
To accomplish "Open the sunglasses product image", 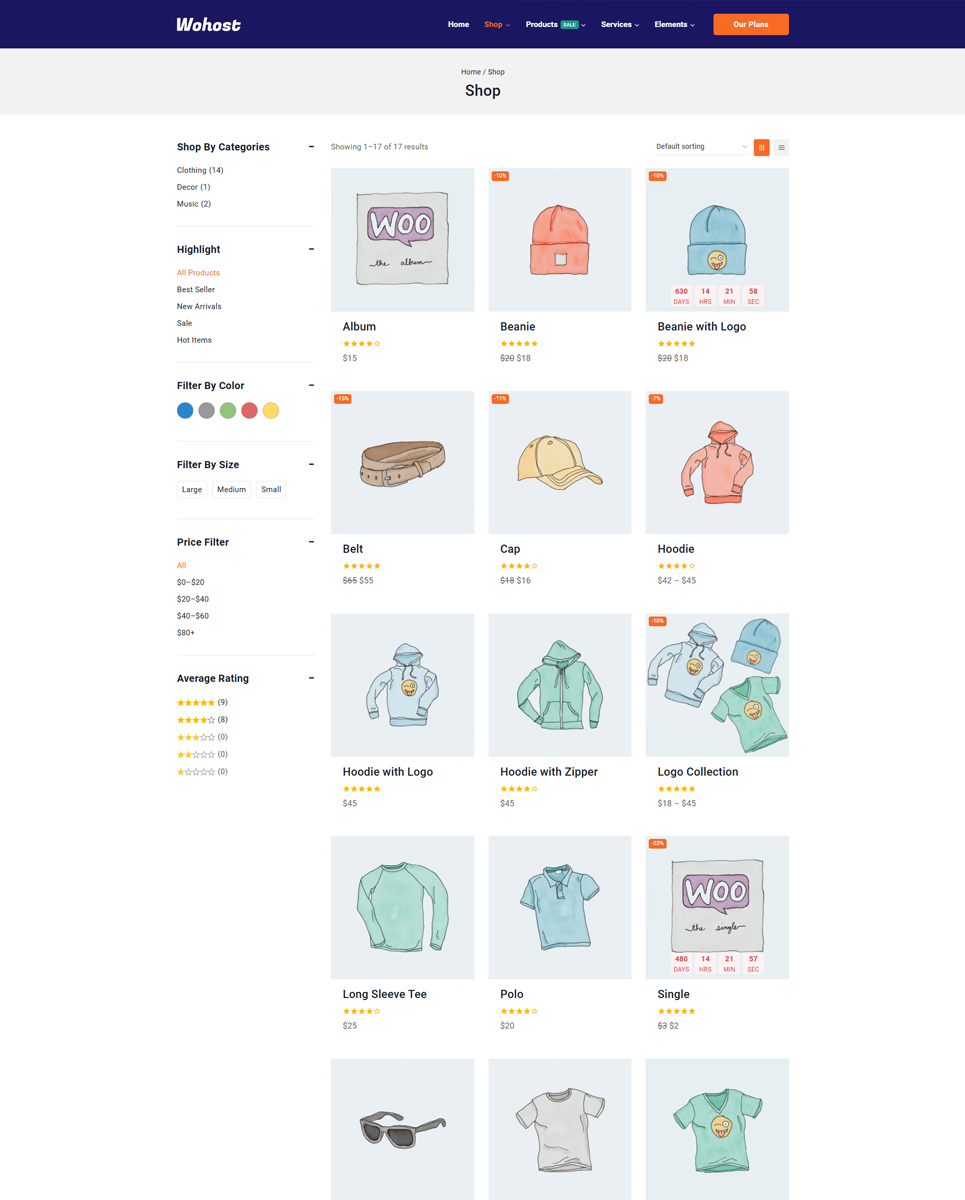I will coord(402,1129).
